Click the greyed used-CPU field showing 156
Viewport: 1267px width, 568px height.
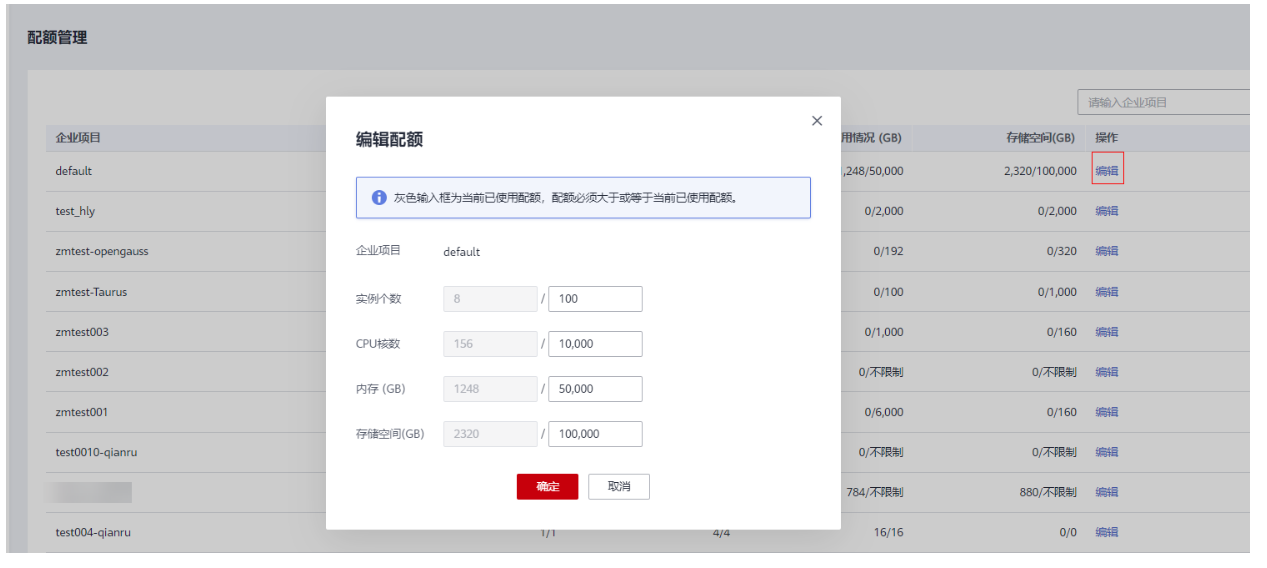point(490,344)
